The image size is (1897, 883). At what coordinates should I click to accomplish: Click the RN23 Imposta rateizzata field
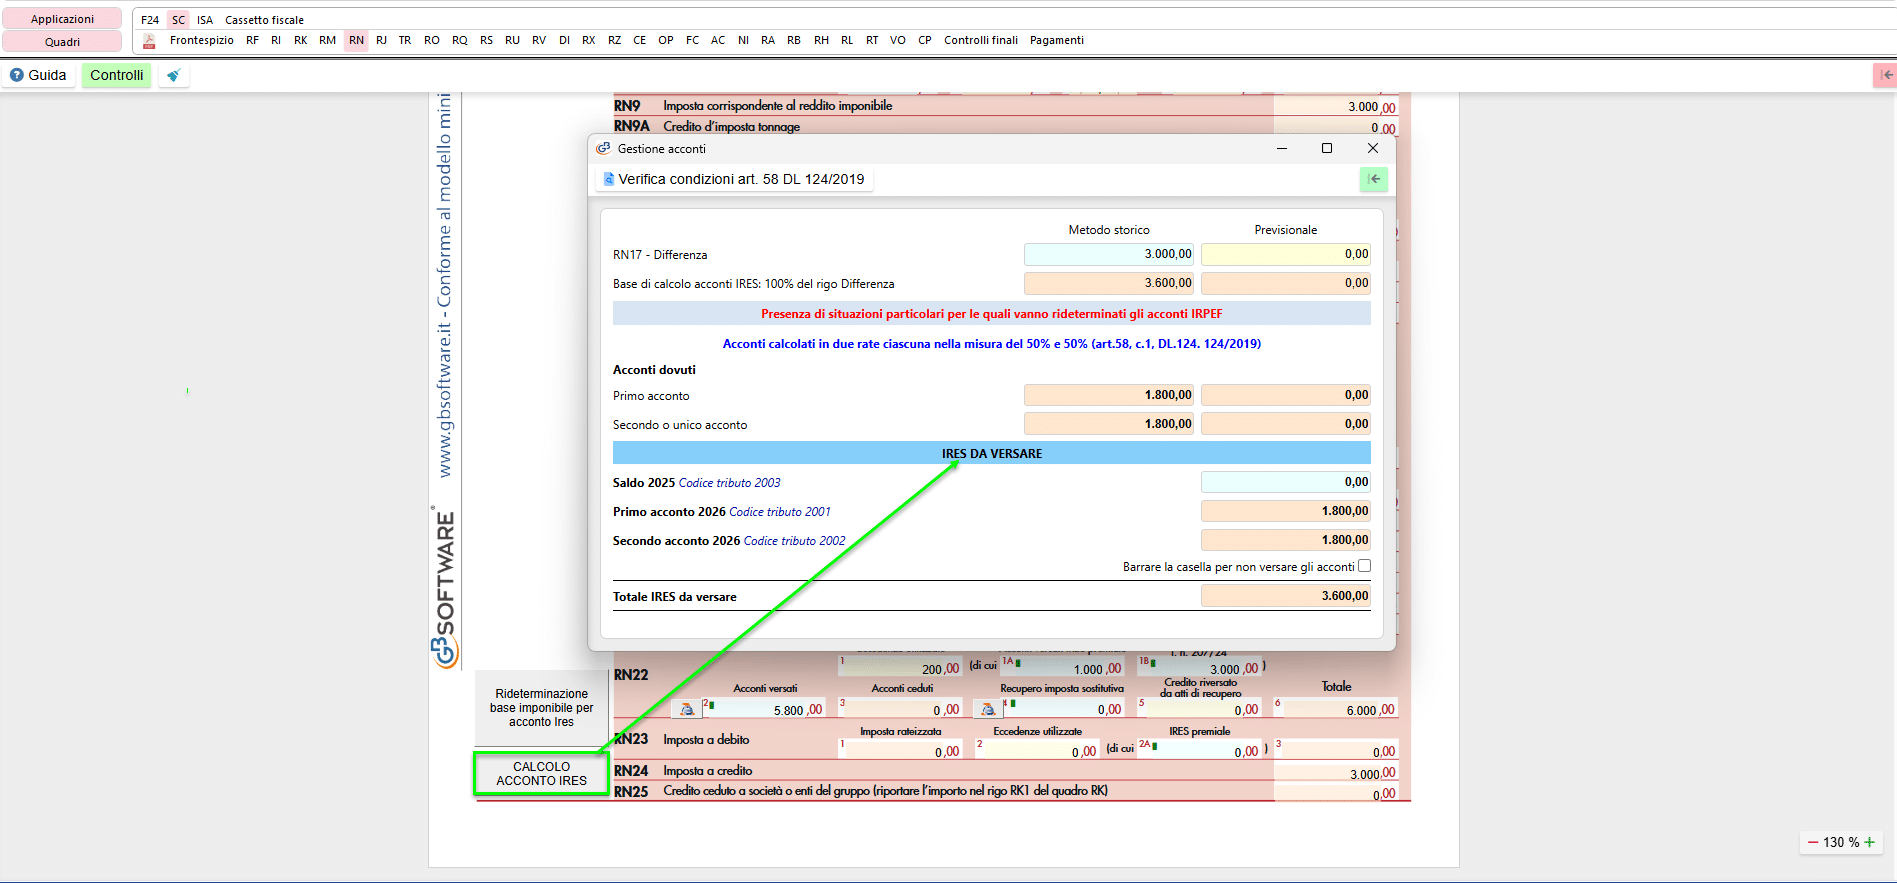point(900,750)
